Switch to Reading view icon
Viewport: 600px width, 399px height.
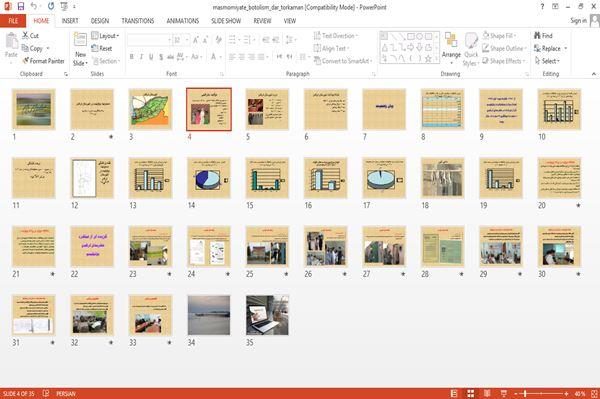pyautogui.click(x=487, y=393)
